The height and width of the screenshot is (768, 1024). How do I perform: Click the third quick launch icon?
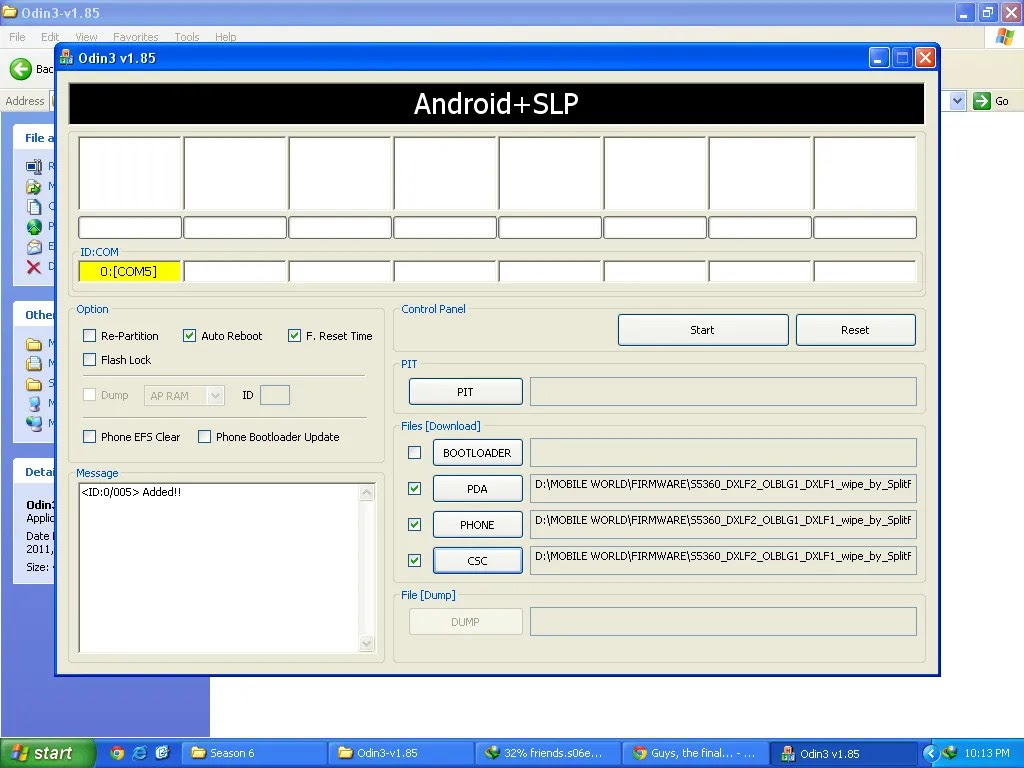click(163, 753)
